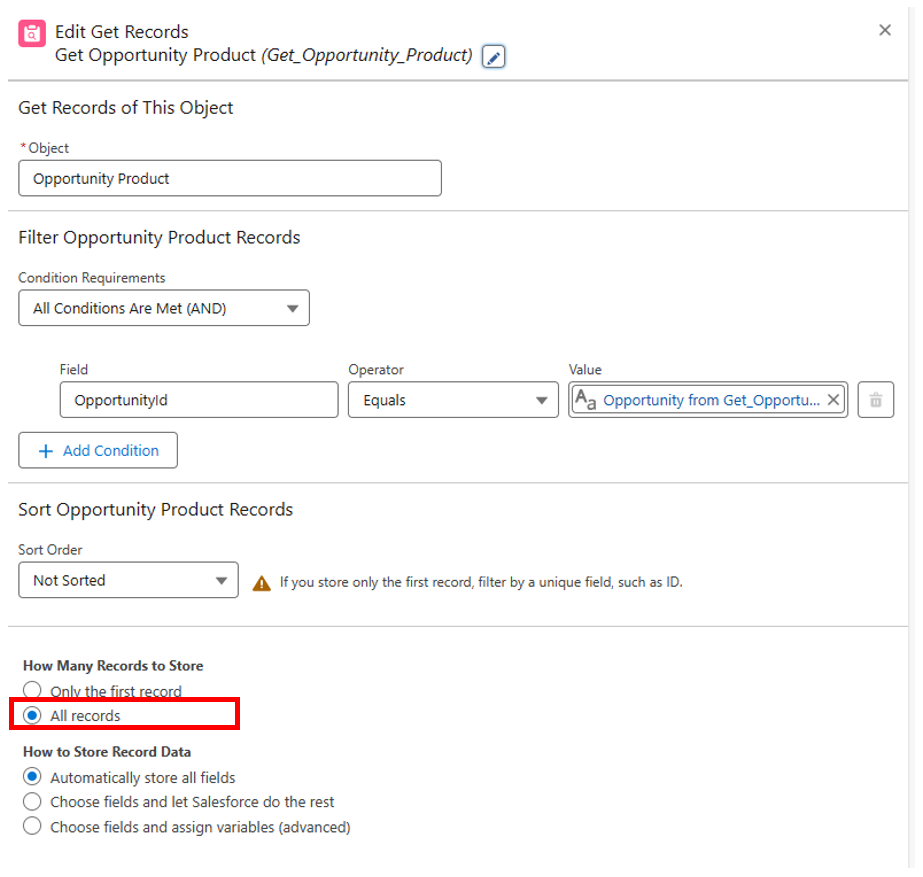The height and width of the screenshot is (877, 923).
Task: Click the Value field resource pill
Action: [708, 400]
